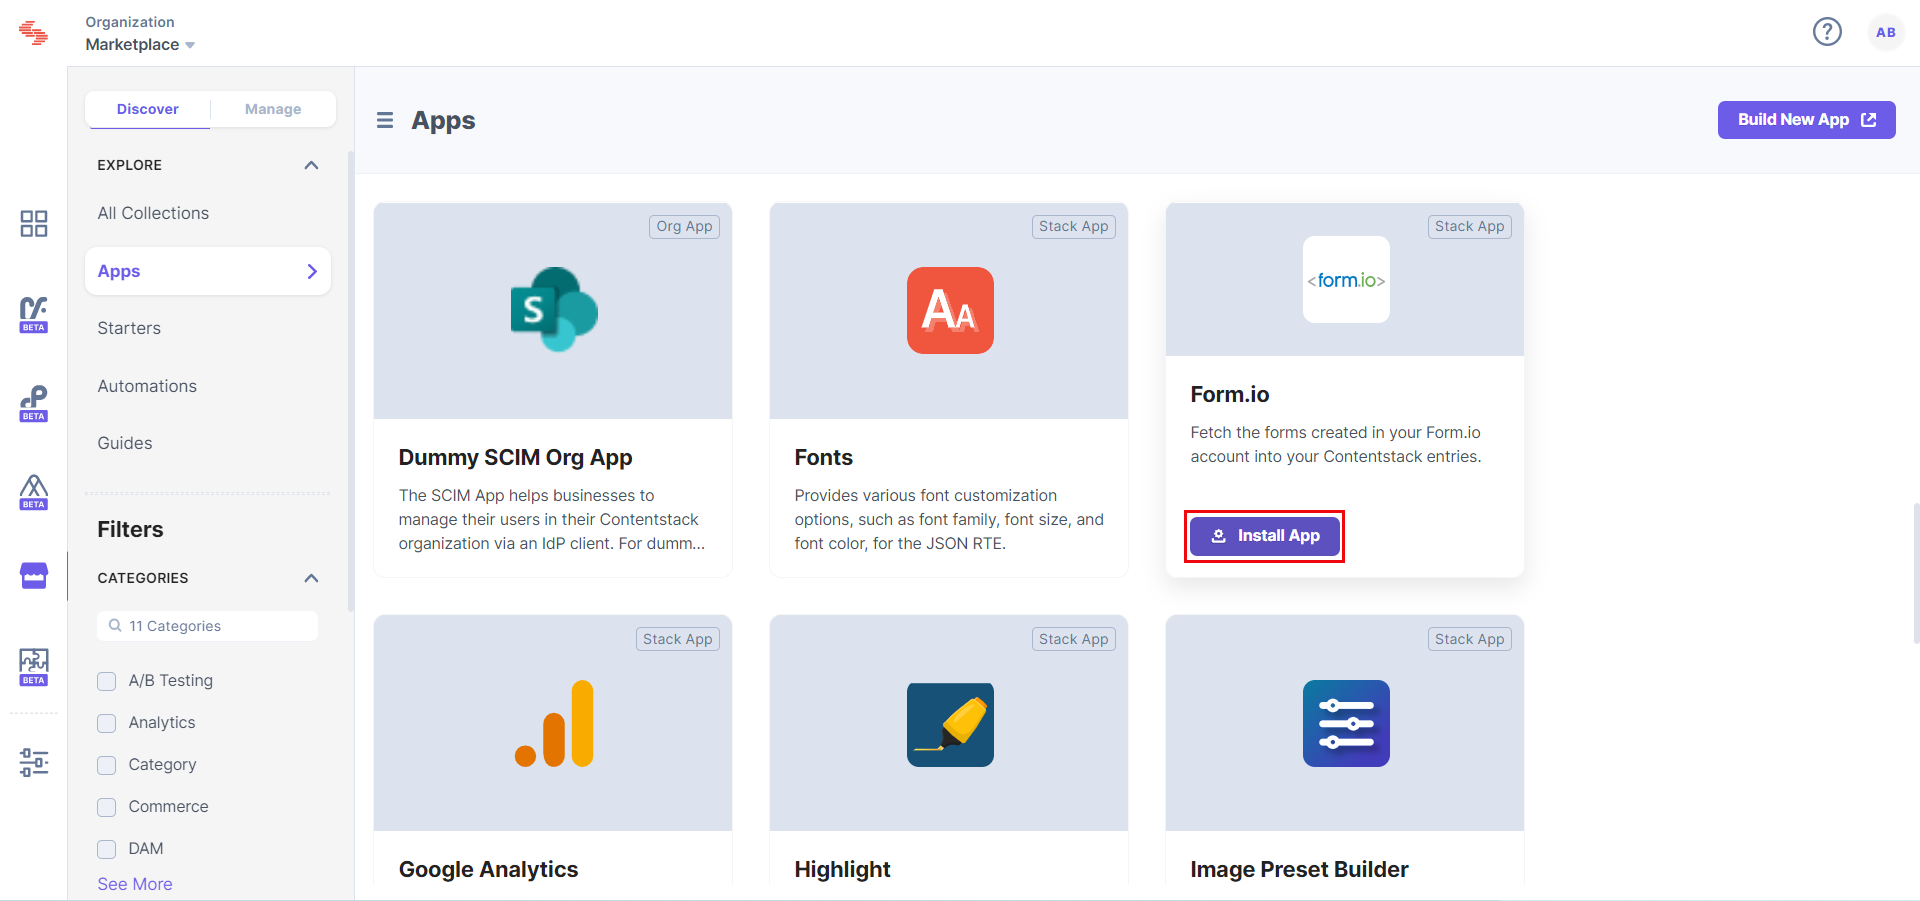
Task: Collapse the EXPLORE section chevron
Action: pyautogui.click(x=311, y=165)
